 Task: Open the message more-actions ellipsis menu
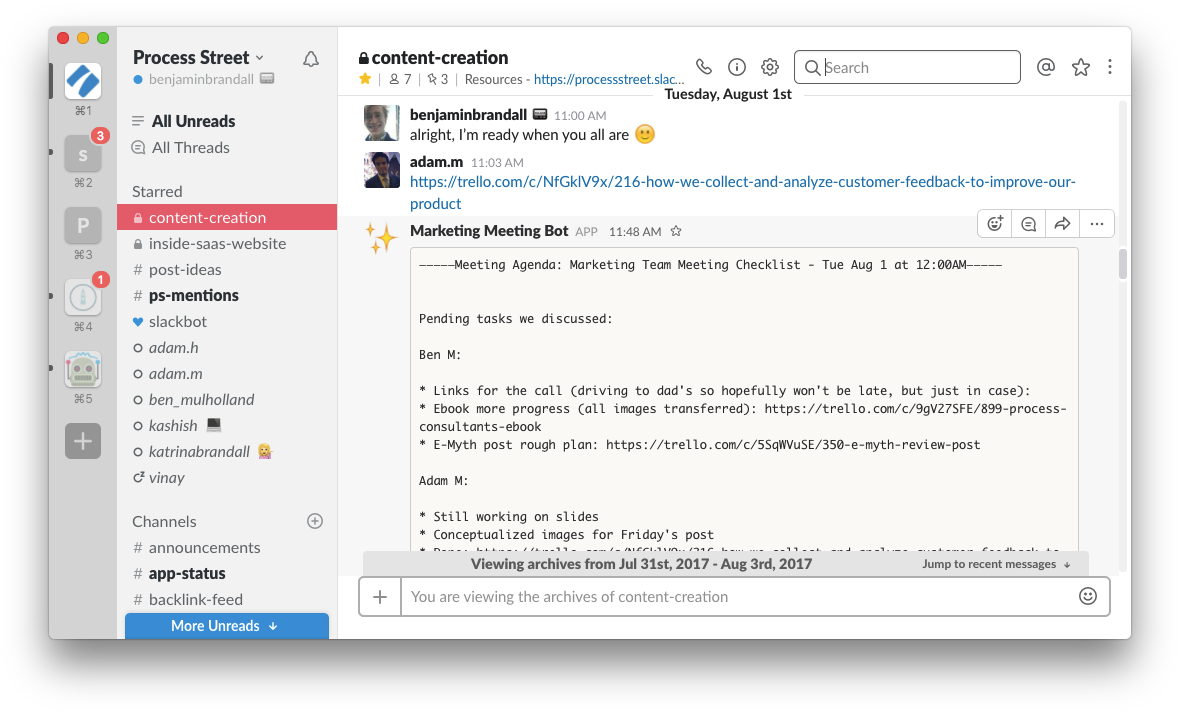1096,223
